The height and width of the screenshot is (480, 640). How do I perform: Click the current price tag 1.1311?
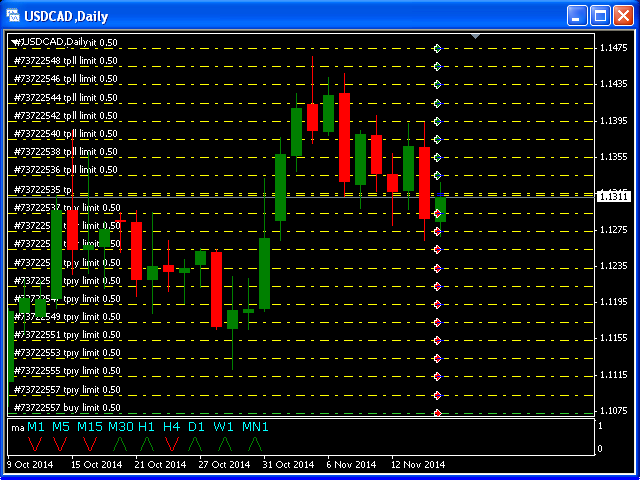(613, 197)
